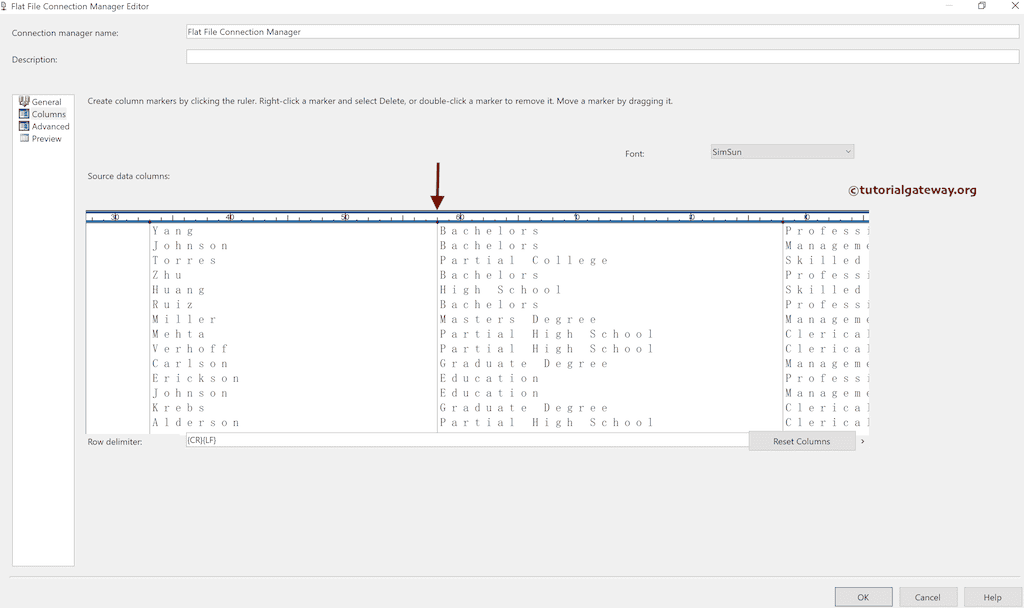
Task: Open the General page
Action: 46,102
